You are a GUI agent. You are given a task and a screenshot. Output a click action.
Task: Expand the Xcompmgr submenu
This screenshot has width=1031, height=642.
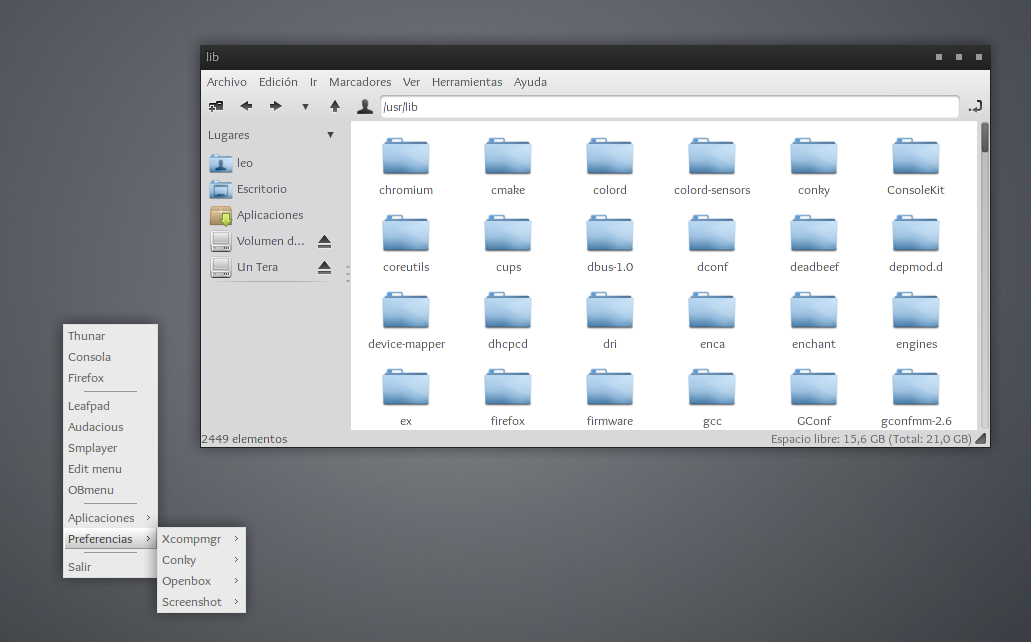tap(201, 539)
